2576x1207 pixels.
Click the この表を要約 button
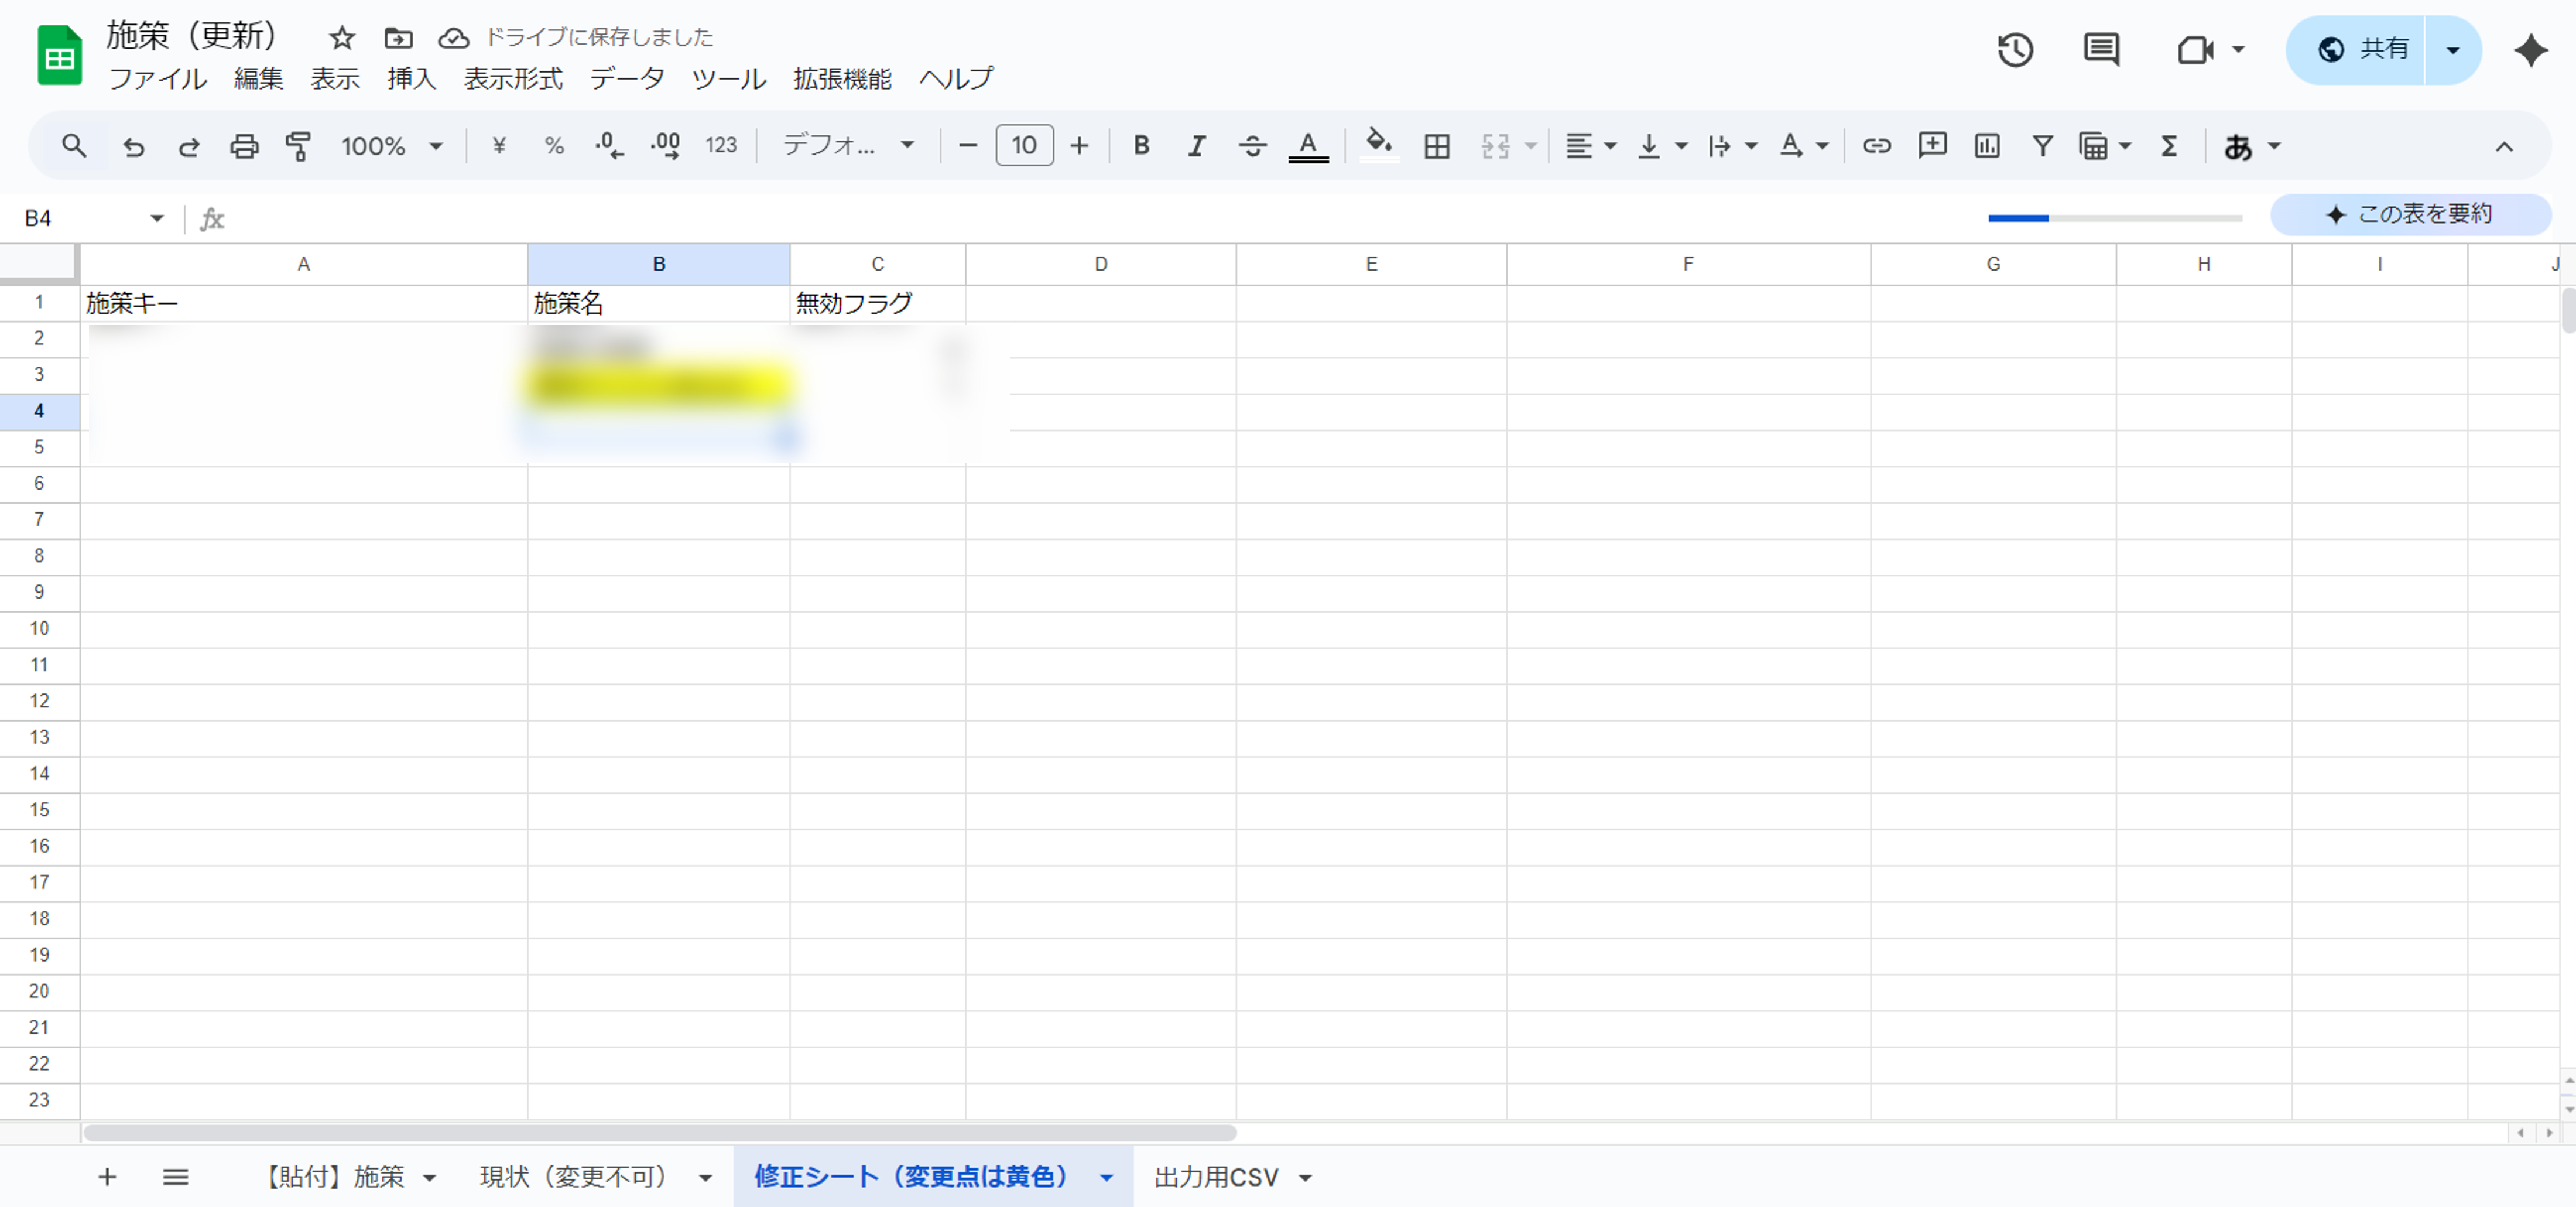pos(2409,214)
